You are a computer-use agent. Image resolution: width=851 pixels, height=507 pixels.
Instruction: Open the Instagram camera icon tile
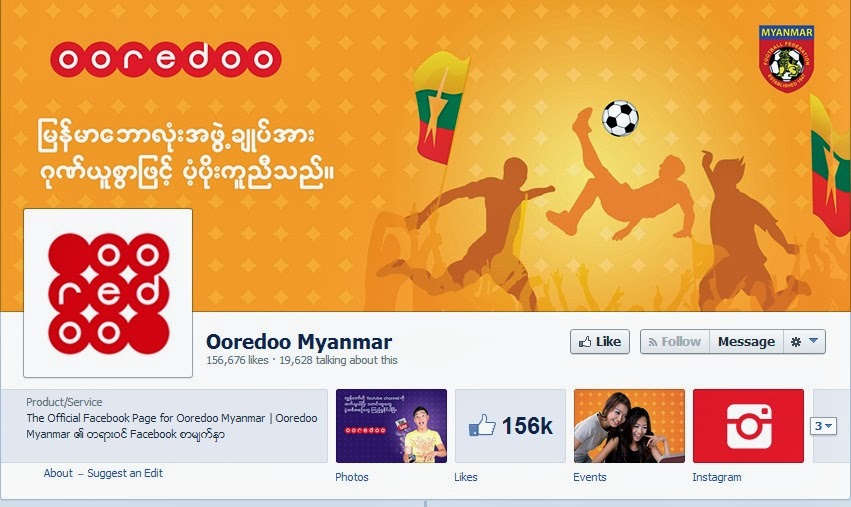(748, 426)
